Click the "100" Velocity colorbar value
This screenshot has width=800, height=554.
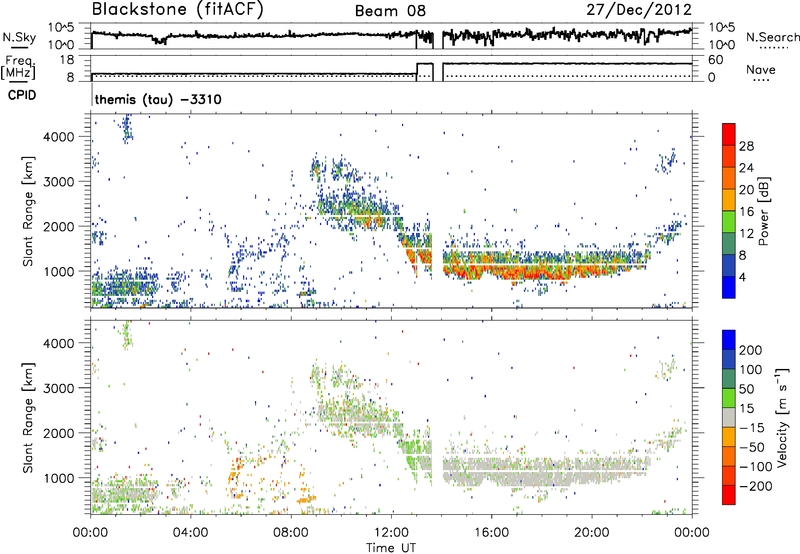(751, 369)
